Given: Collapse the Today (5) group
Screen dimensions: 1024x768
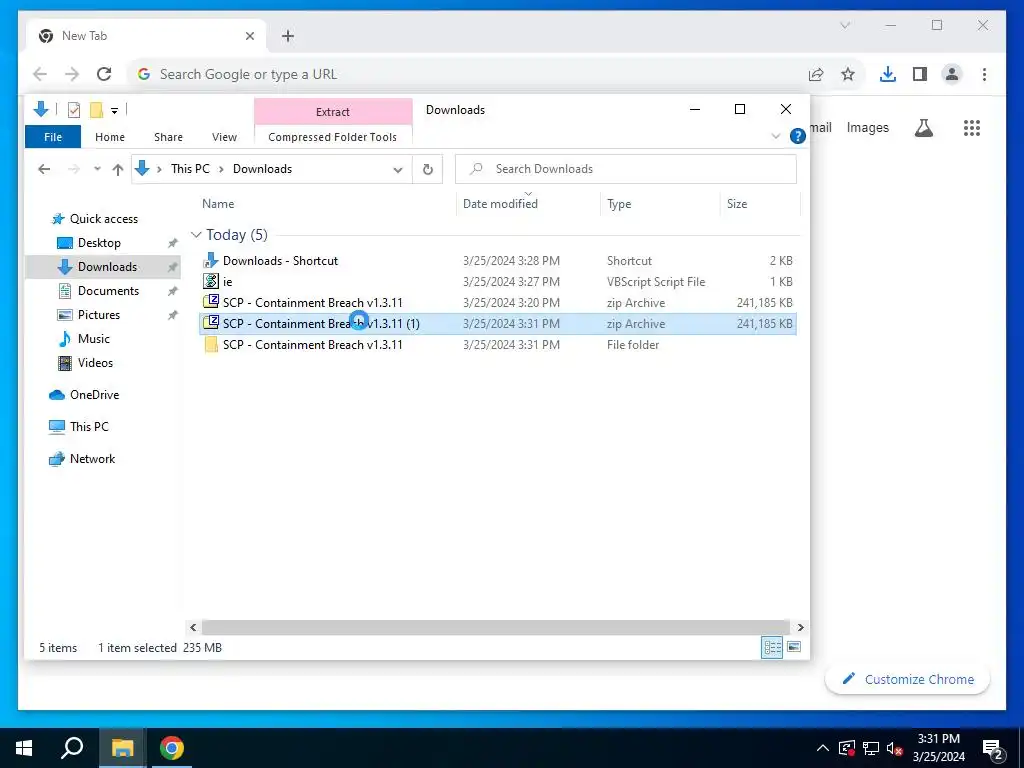Looking at the screenshot, I should coord(196,234).
